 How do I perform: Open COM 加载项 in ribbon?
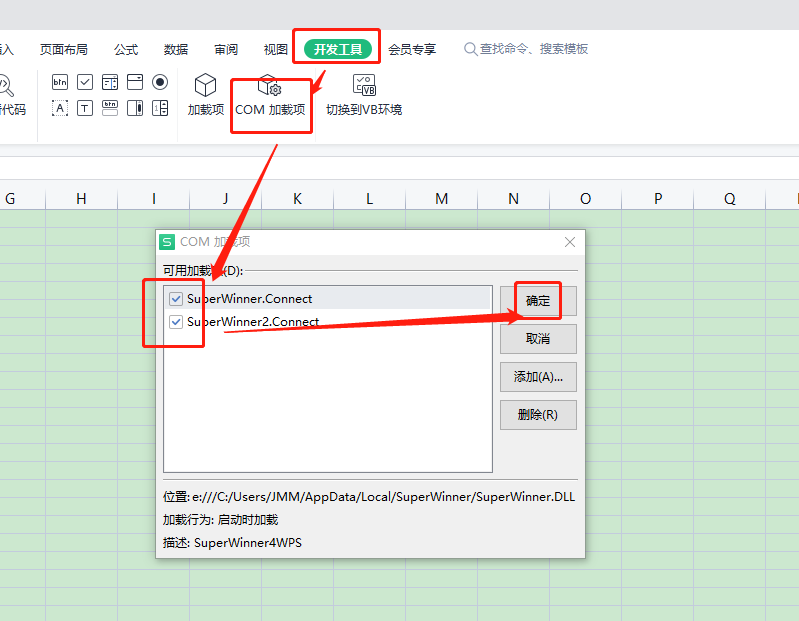point(270,96)
